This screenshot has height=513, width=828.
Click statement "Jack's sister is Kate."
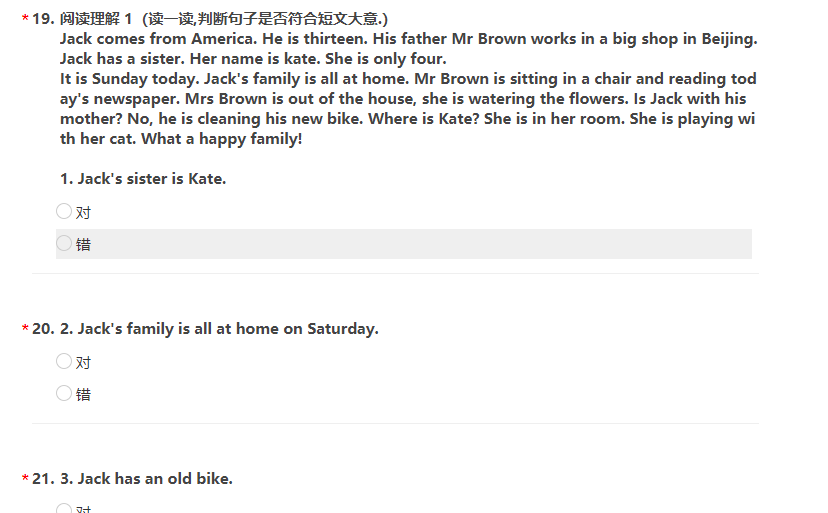pyautogui.click(x=143, y=179)
